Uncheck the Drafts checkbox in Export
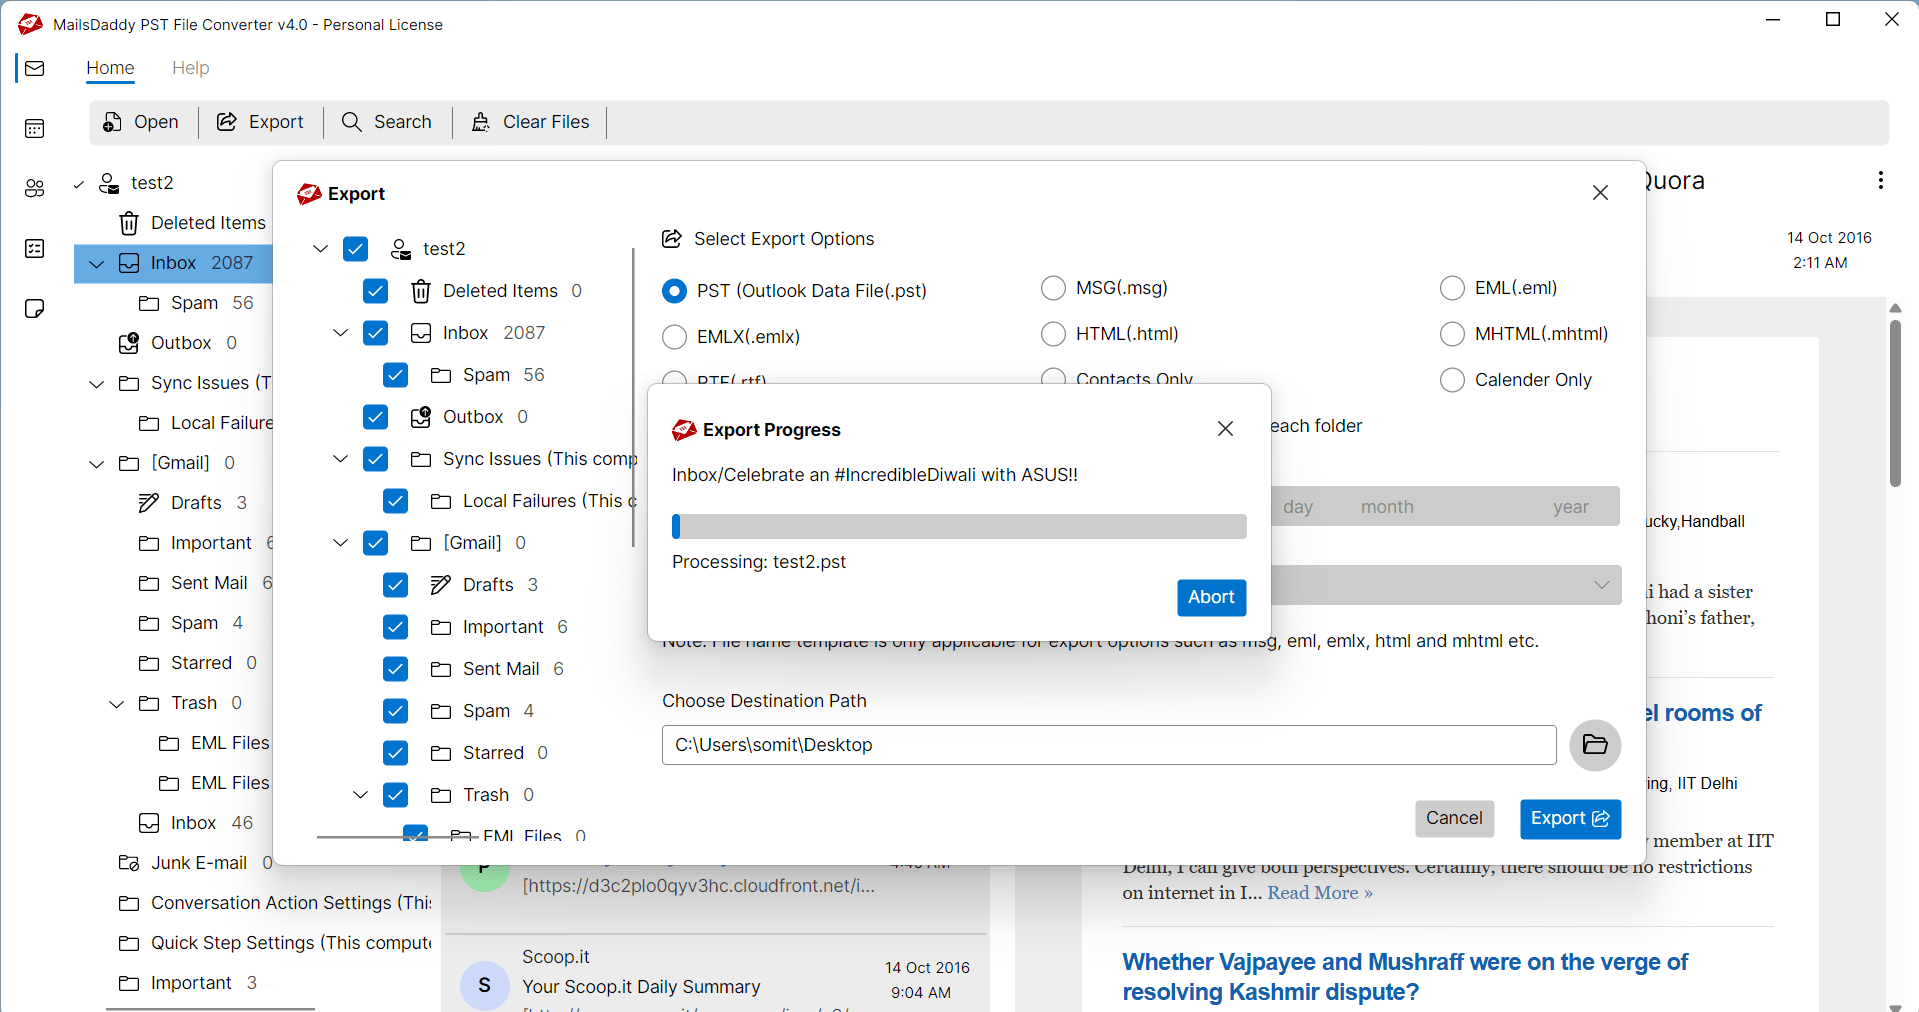The image size is (1919, 1012). (x=395, y=585)
